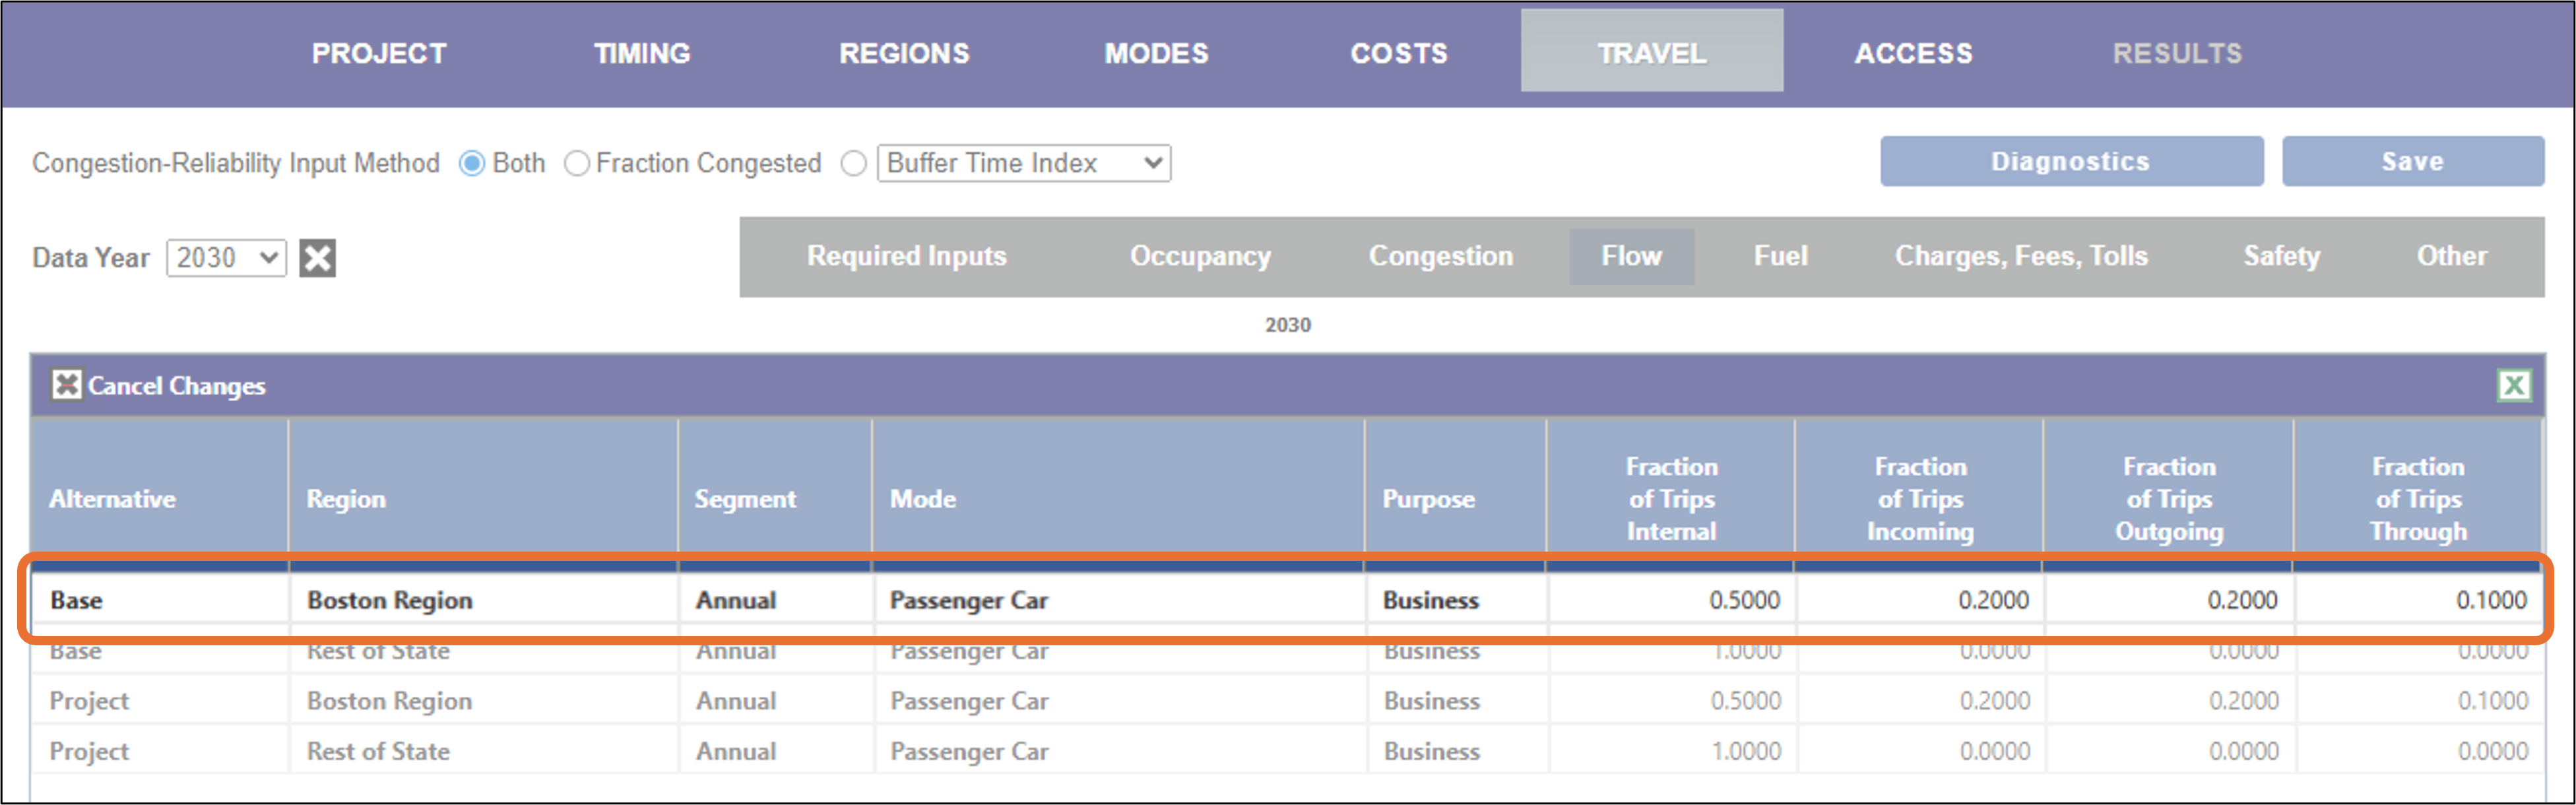Click the Cancel Changes X icon
This screenshot has width=2576, height=805.
click(x=66, y=385)
